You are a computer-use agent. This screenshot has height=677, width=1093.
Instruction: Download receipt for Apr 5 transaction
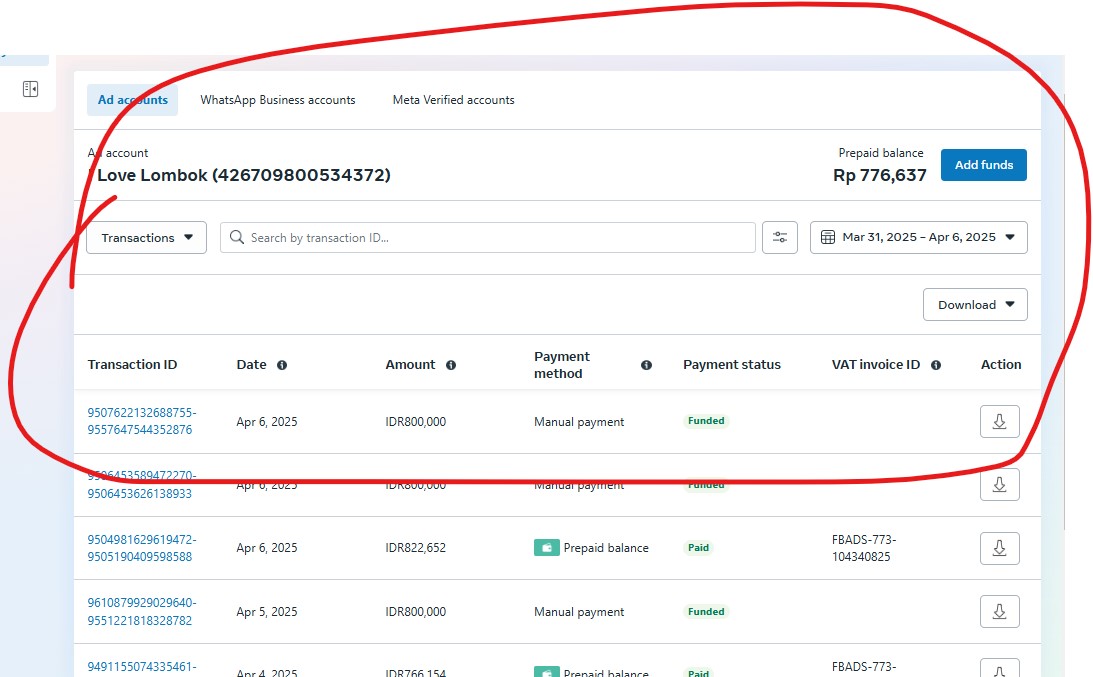coord(999,612)
